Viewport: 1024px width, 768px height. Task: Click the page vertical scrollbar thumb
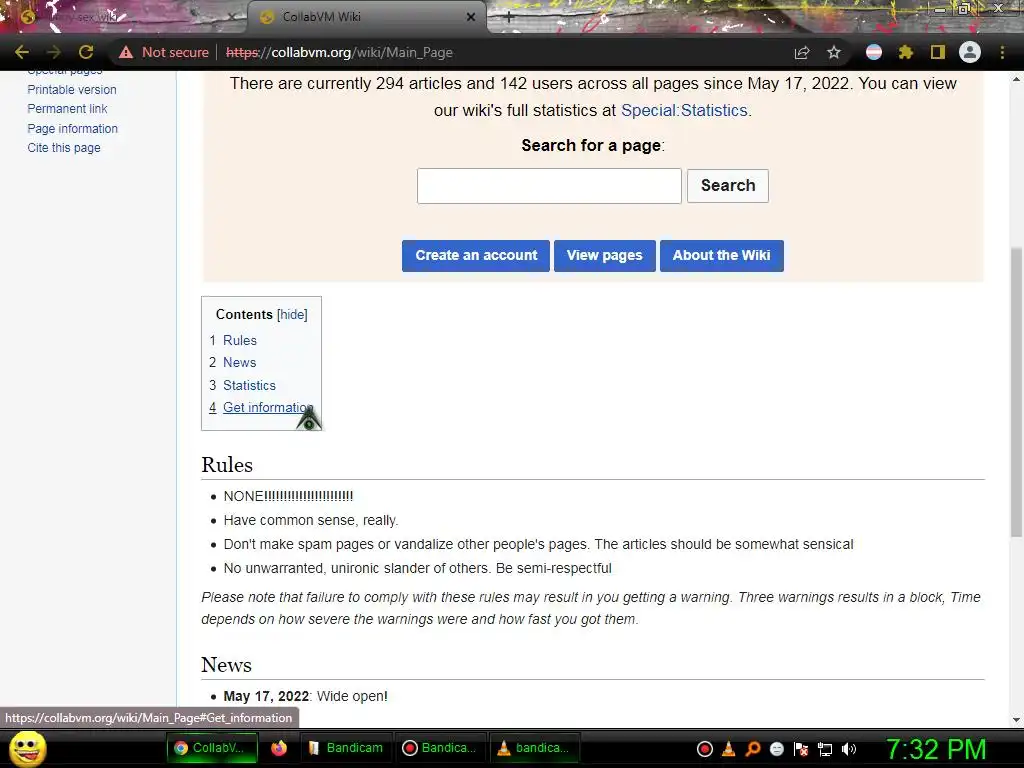click(1016, 392)
